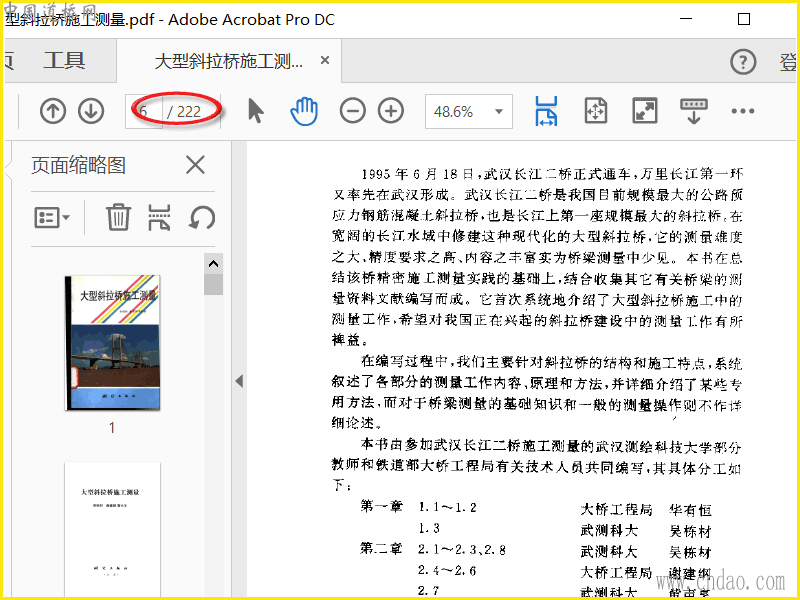The image size is (800, 600).
Task: Click the '/ 222' total pages text
Action: [x=184, y=111]
